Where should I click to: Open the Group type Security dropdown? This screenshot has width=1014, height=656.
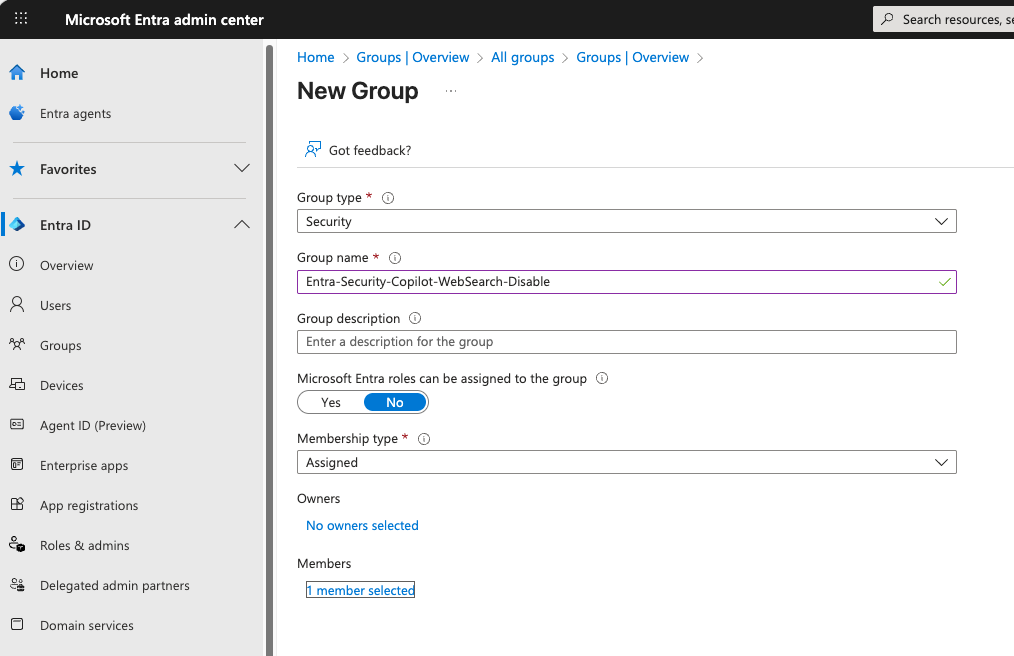pyautogui.click(x=626, y=221)
